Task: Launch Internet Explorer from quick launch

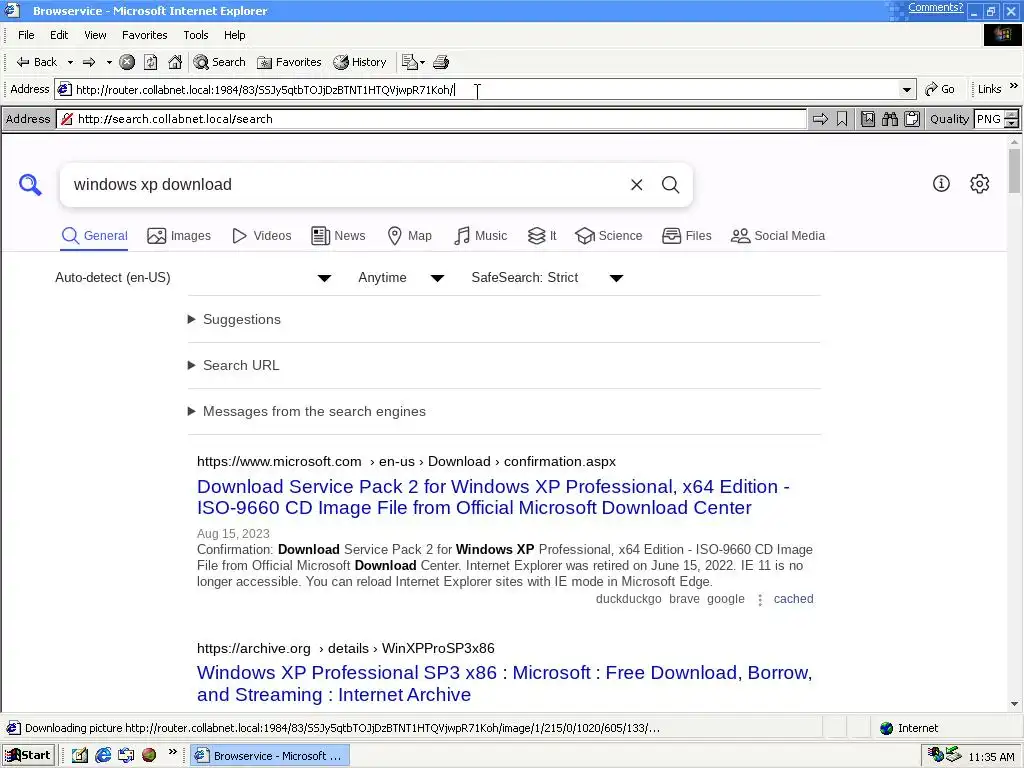Action: click(x=103, y=756)
